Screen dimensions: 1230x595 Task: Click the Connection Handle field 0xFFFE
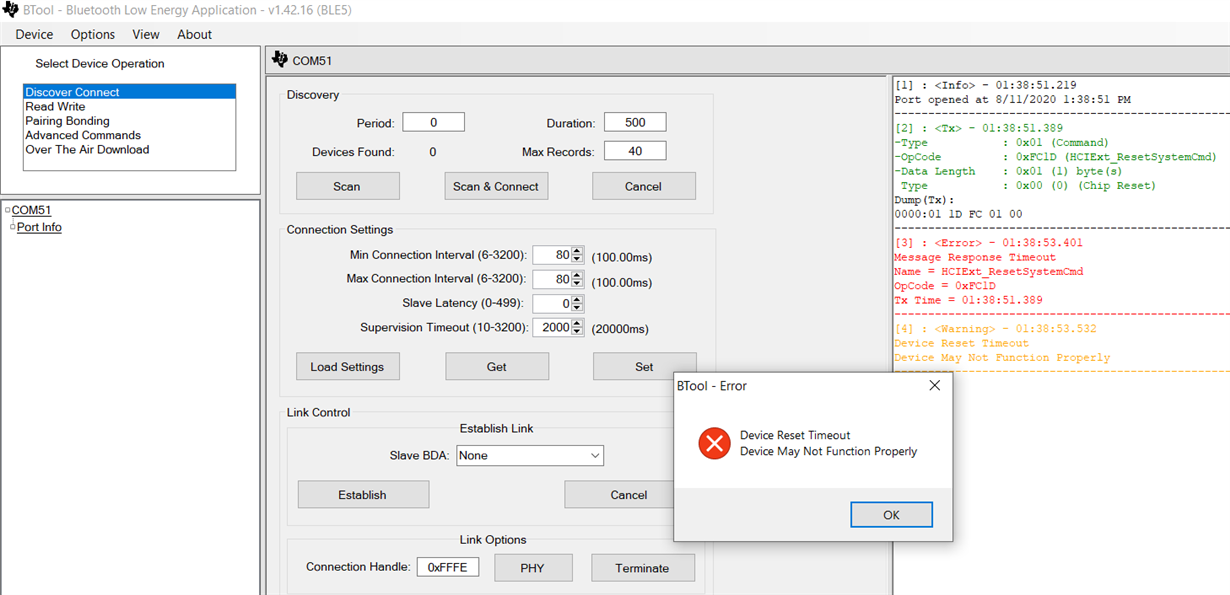448,567
